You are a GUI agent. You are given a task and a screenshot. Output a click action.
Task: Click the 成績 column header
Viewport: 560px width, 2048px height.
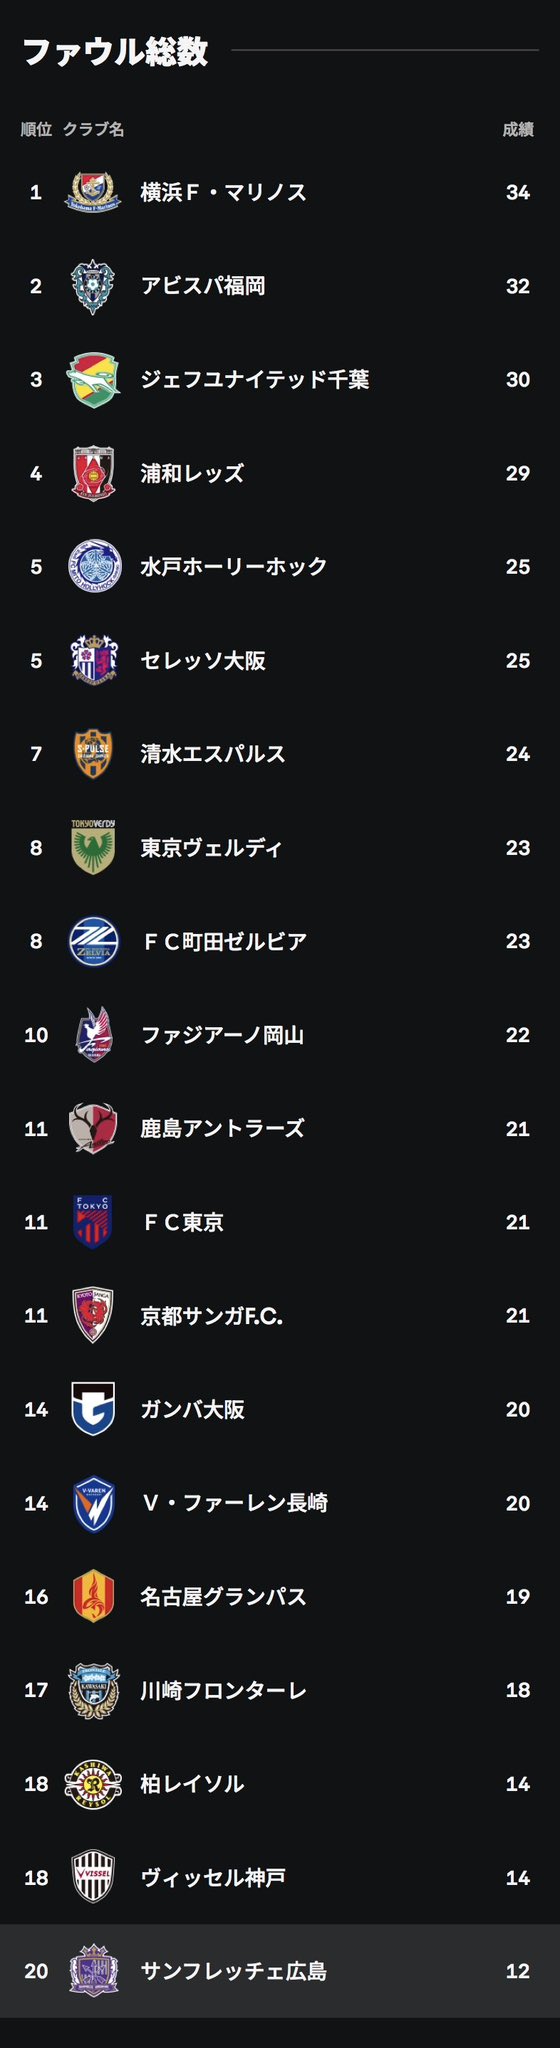[x=518, y=129]
